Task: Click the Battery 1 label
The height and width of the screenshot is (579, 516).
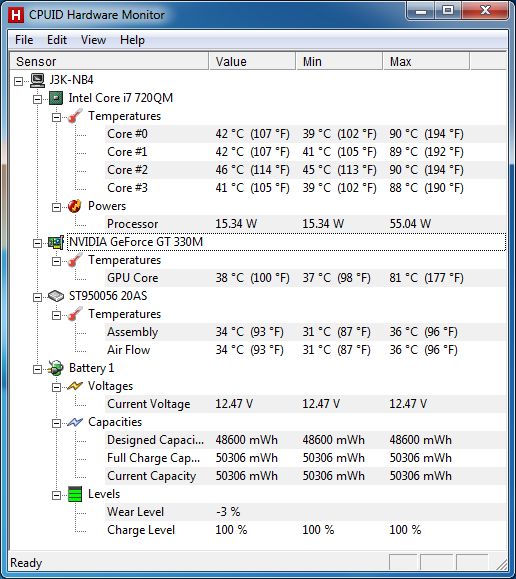Action: 92,368
